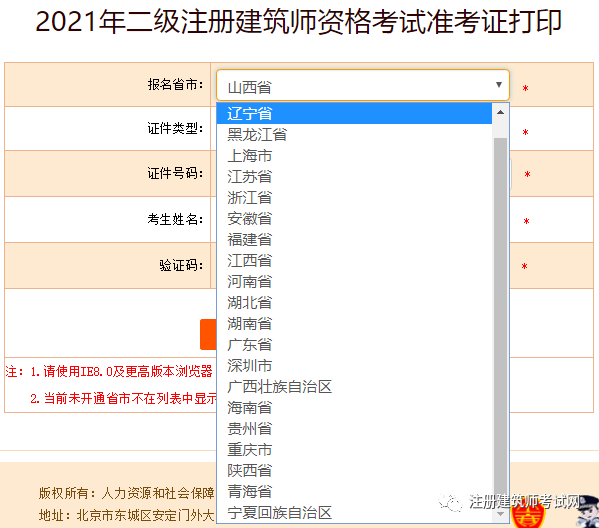Image resolution: width=599 pixels, height=528 pixels.
Task: Select 安徽省 in the province list
Action: pyautogui.click(x=354, y=219)
